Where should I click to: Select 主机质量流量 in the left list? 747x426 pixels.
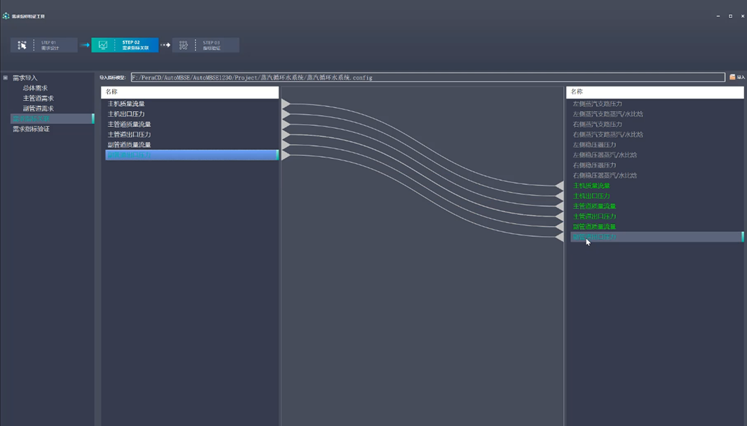(x=126, y=104)
